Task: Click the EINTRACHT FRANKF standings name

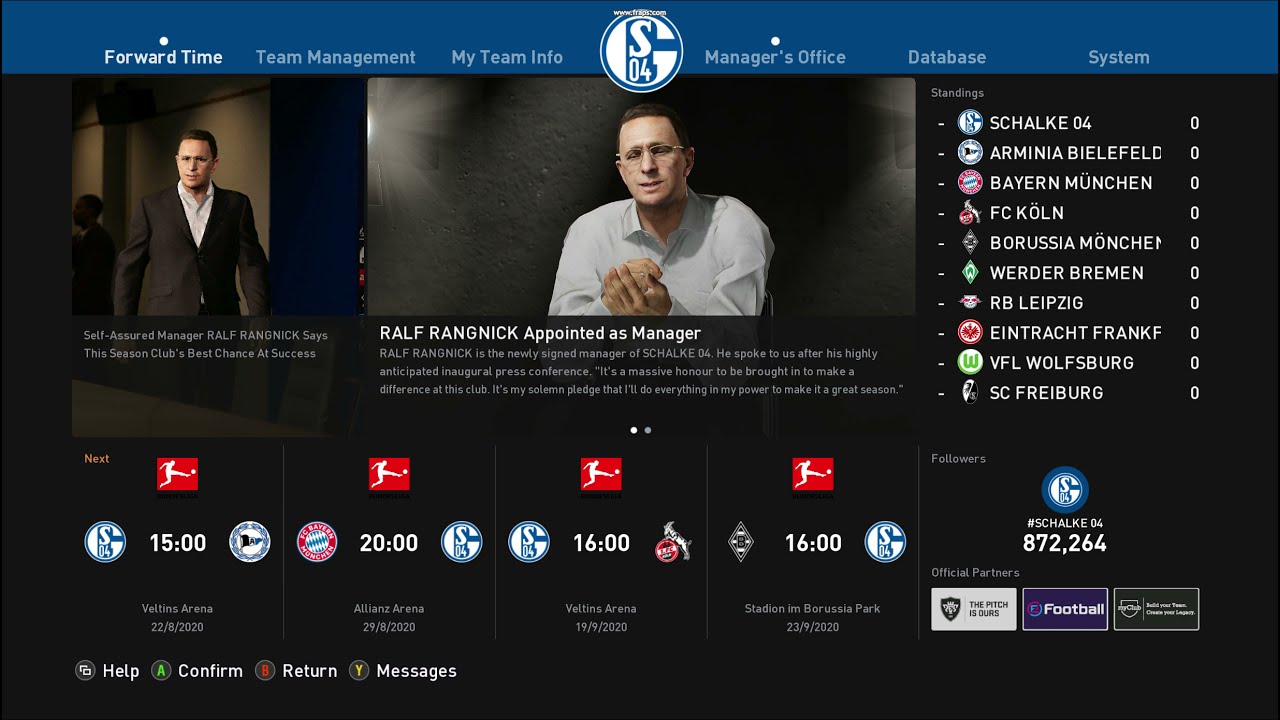Action: (1075, 333)
